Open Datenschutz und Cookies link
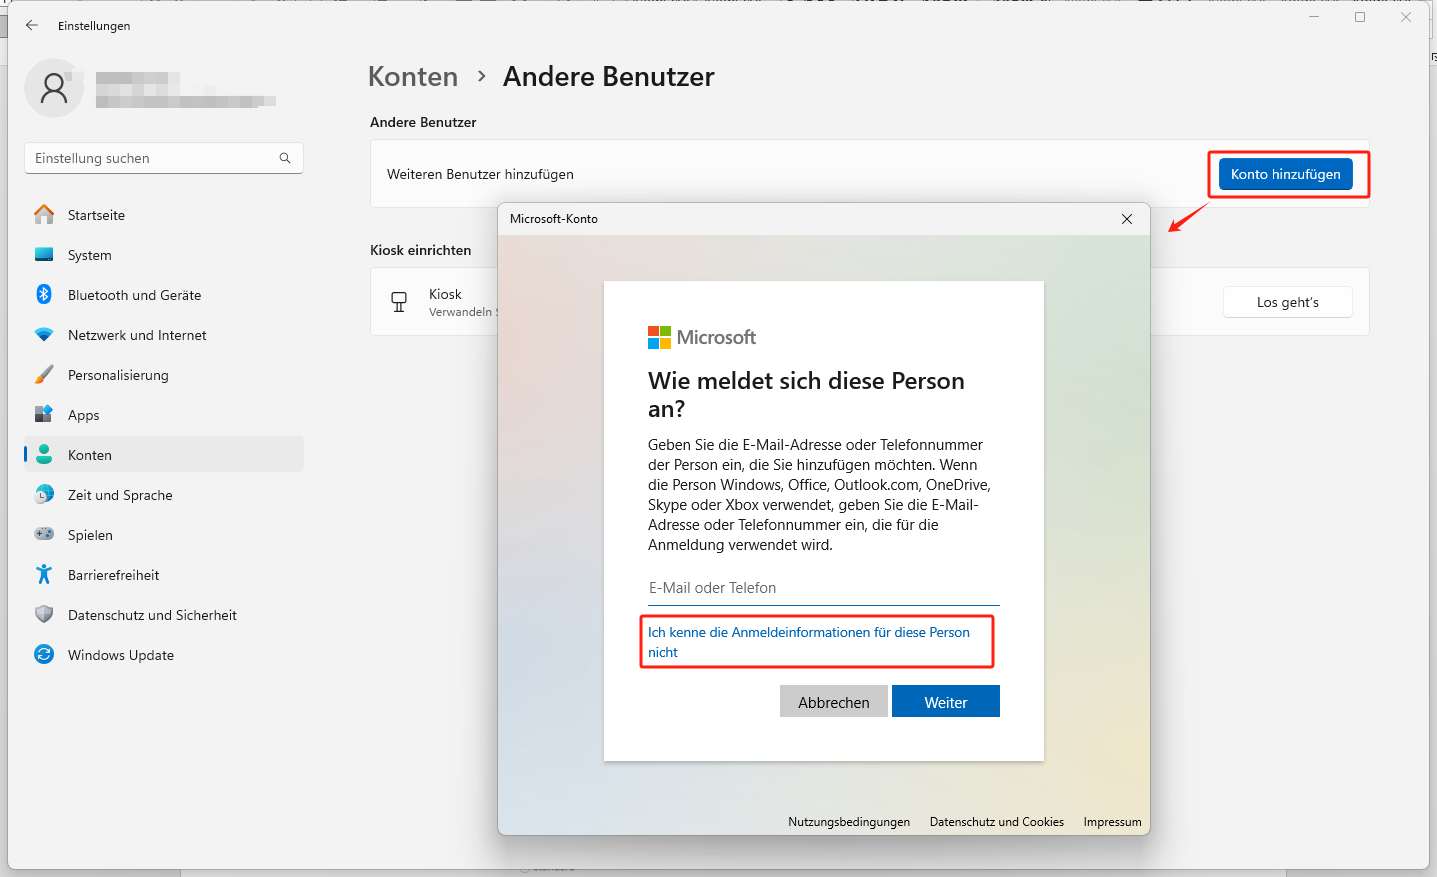 tap(997, 822)
